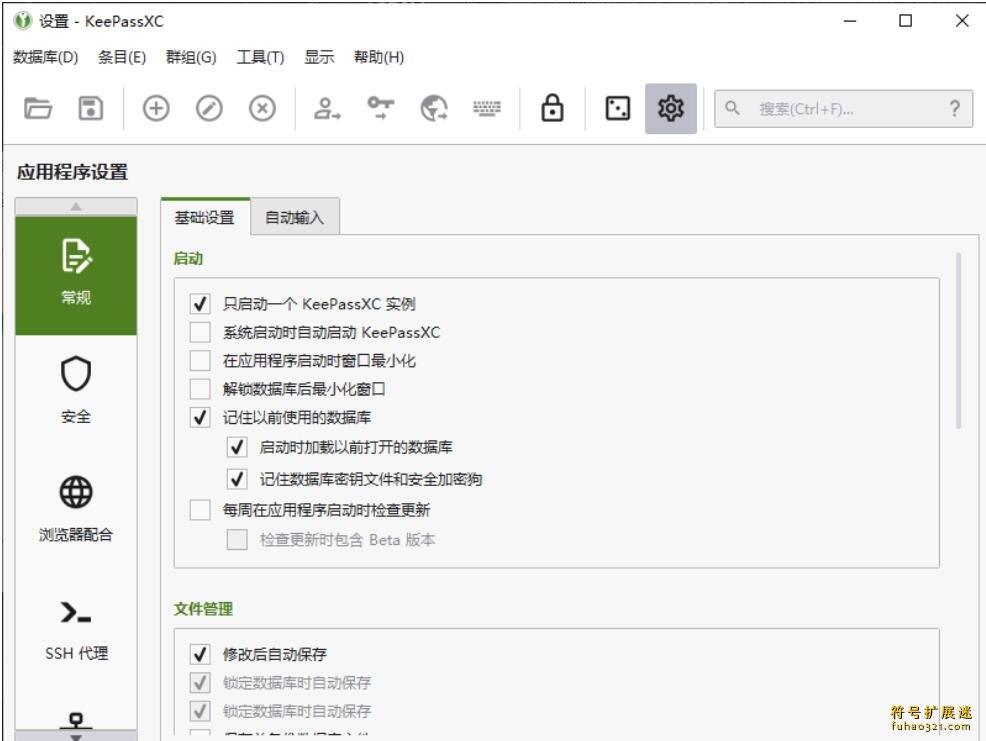Click the delete entry X-circle icon

point(262,108)
